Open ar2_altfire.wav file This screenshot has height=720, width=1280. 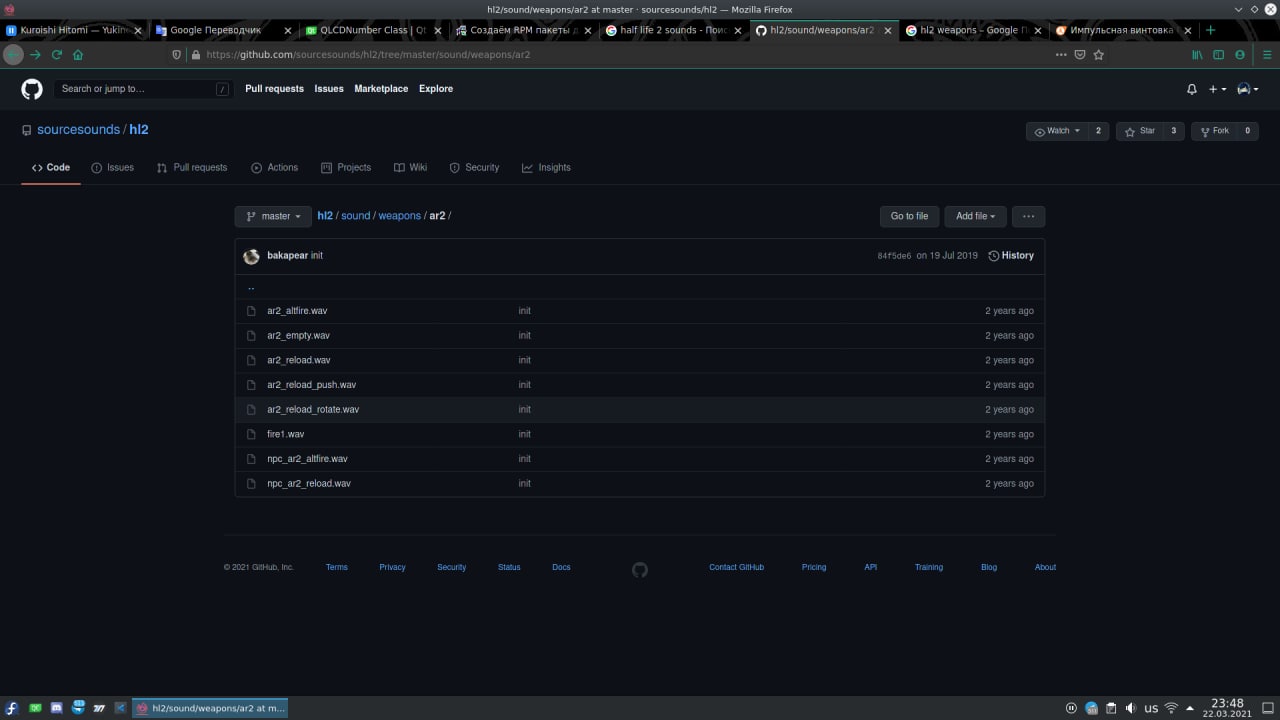tap(297, 311)
